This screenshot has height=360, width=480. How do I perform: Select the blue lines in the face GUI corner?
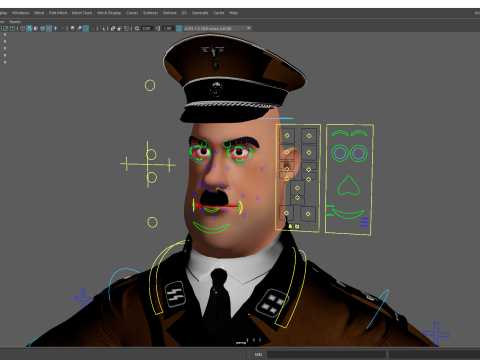pyautogui.click(x=364, y=222)
